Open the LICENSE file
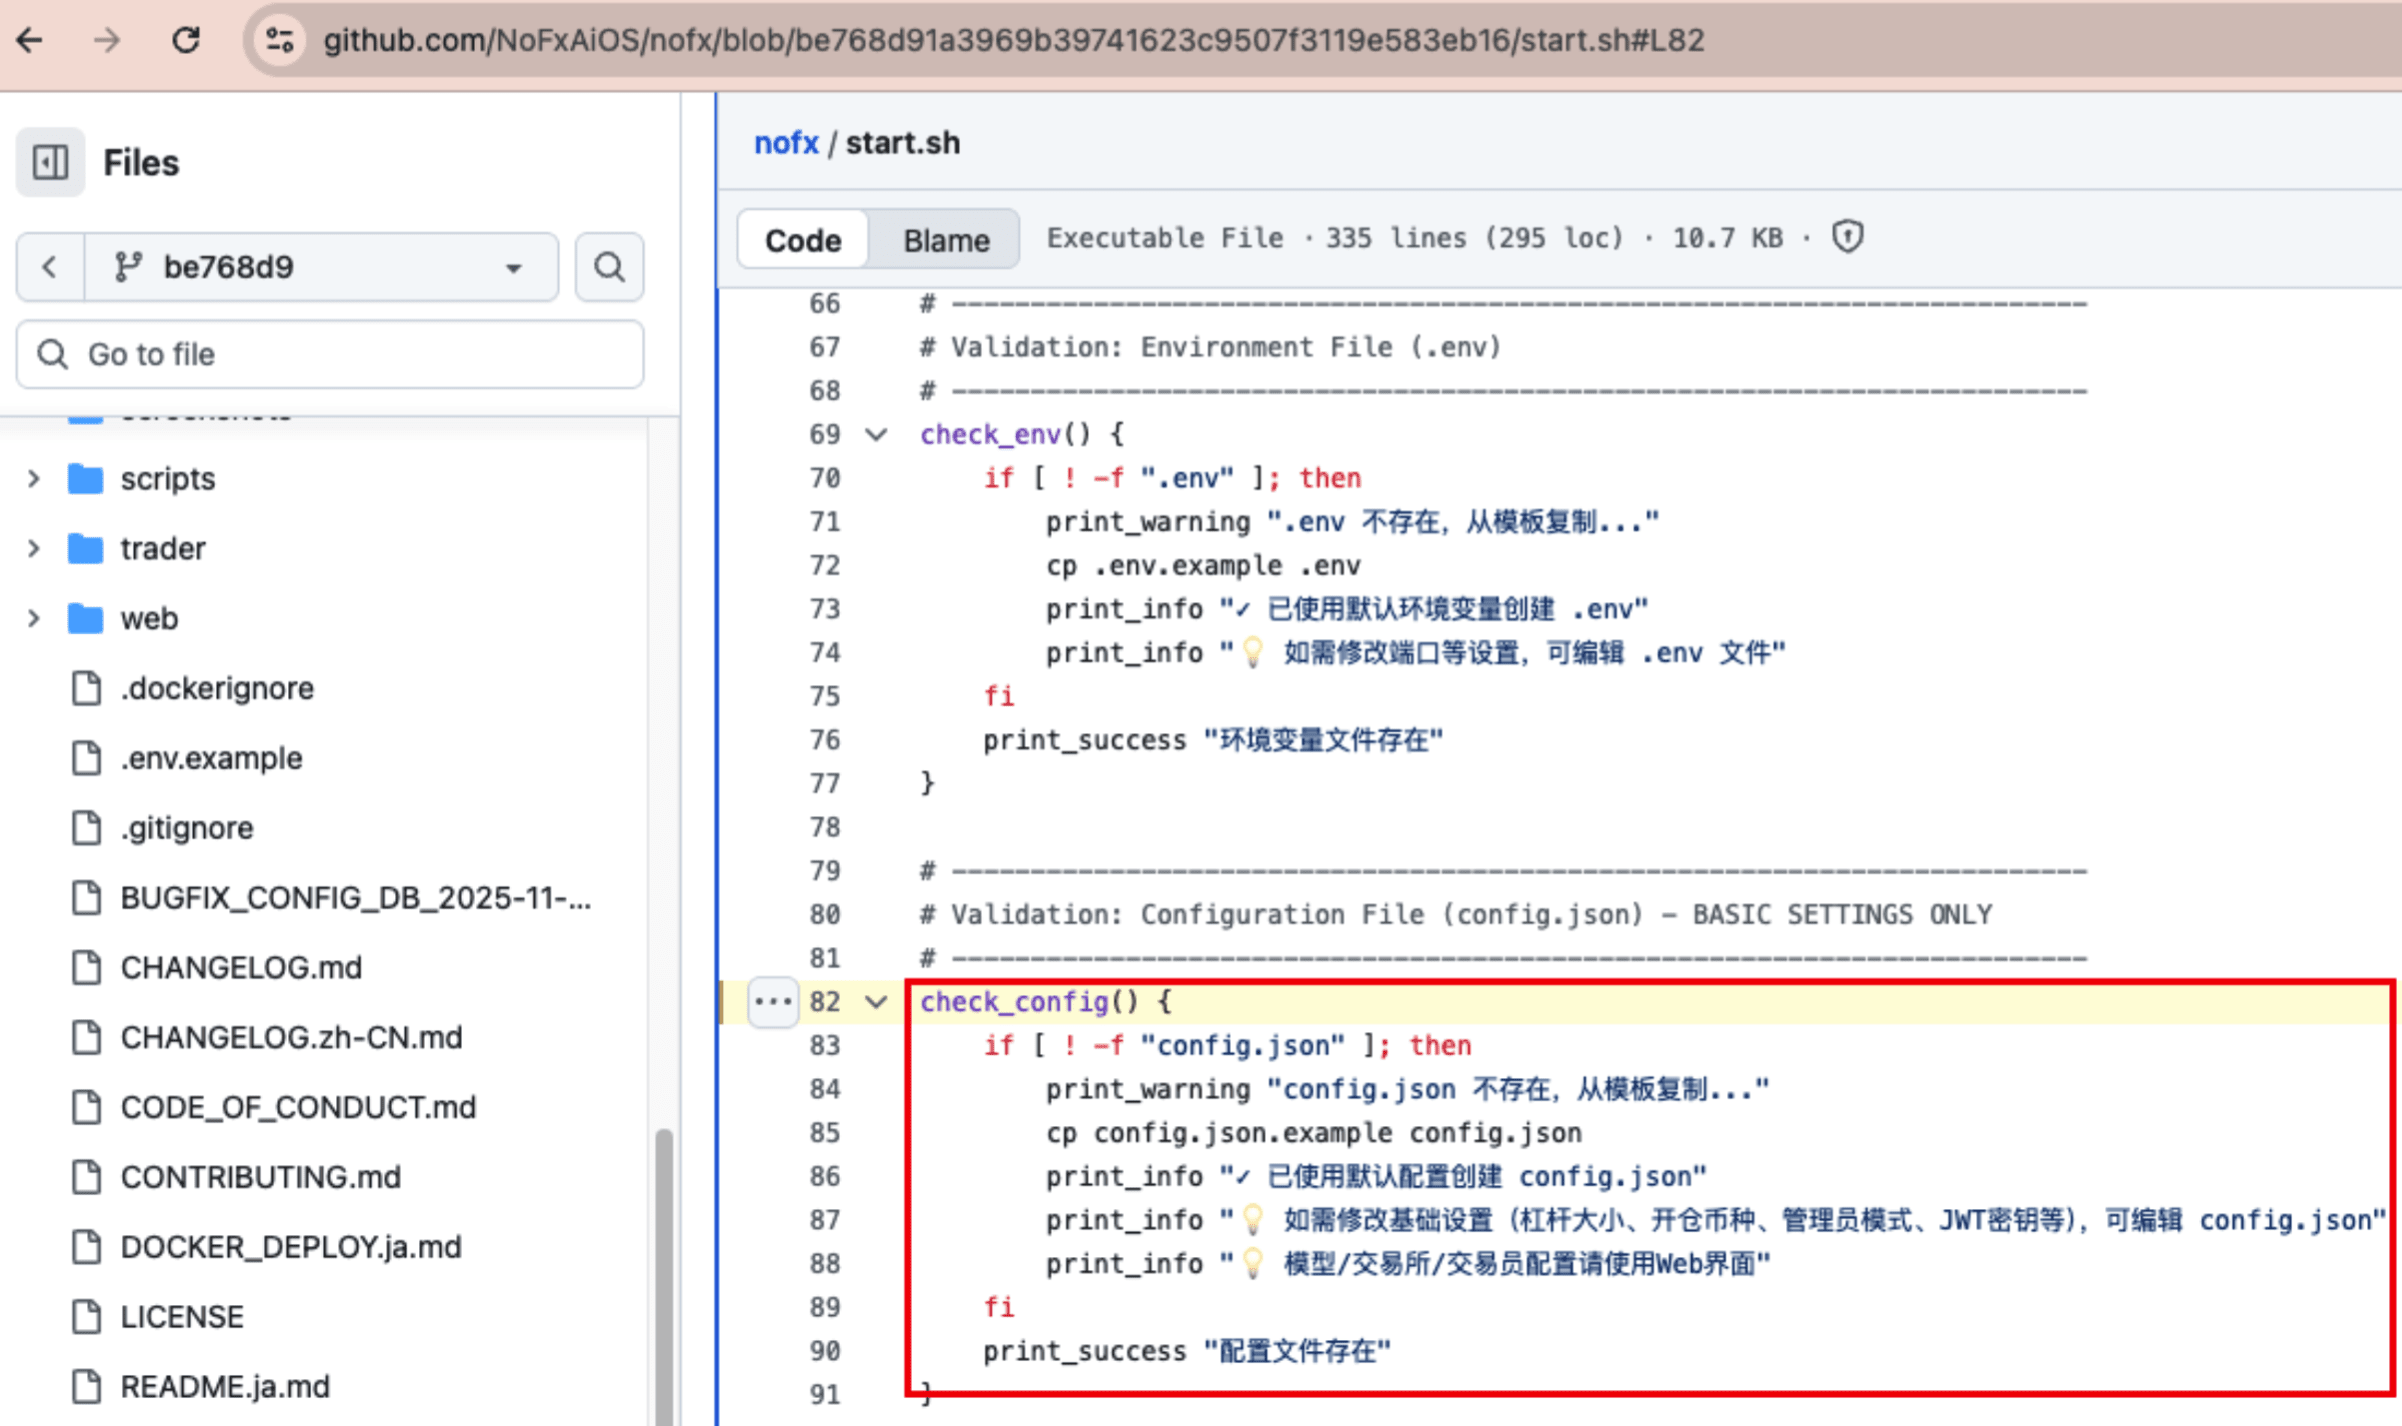Image resolution: width=2402 pixels, height=1426 pixels. [181, 1316]
